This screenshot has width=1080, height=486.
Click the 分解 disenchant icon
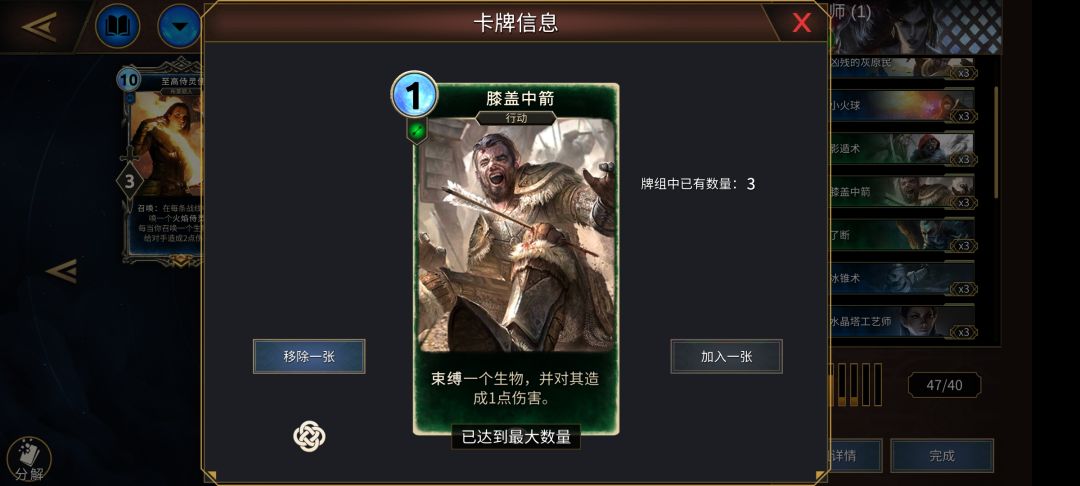29,460
